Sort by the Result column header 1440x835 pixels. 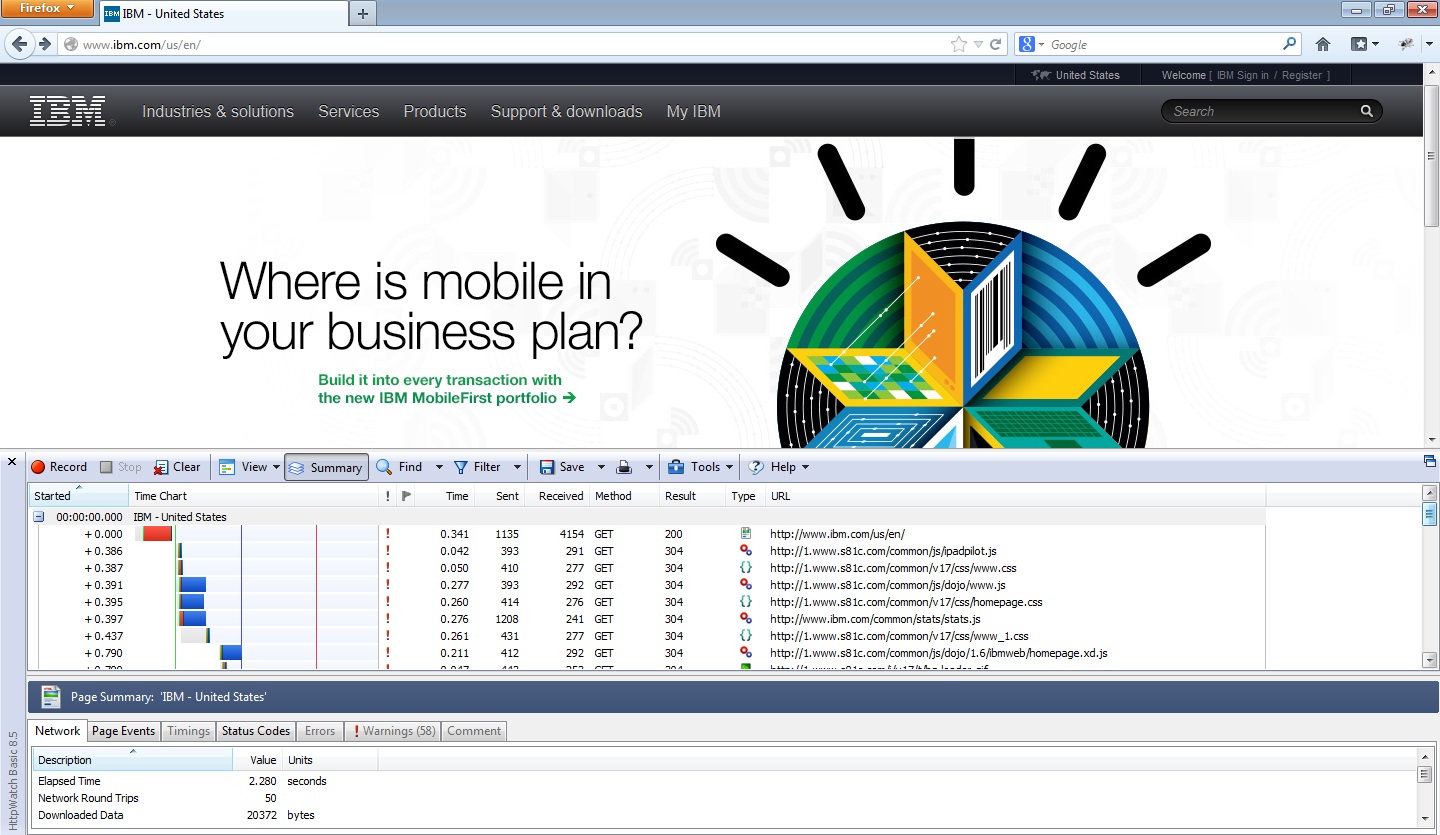tap(692, 496)
